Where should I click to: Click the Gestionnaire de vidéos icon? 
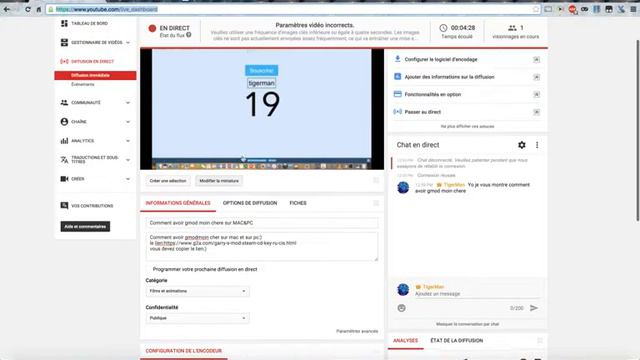point(64,42)
